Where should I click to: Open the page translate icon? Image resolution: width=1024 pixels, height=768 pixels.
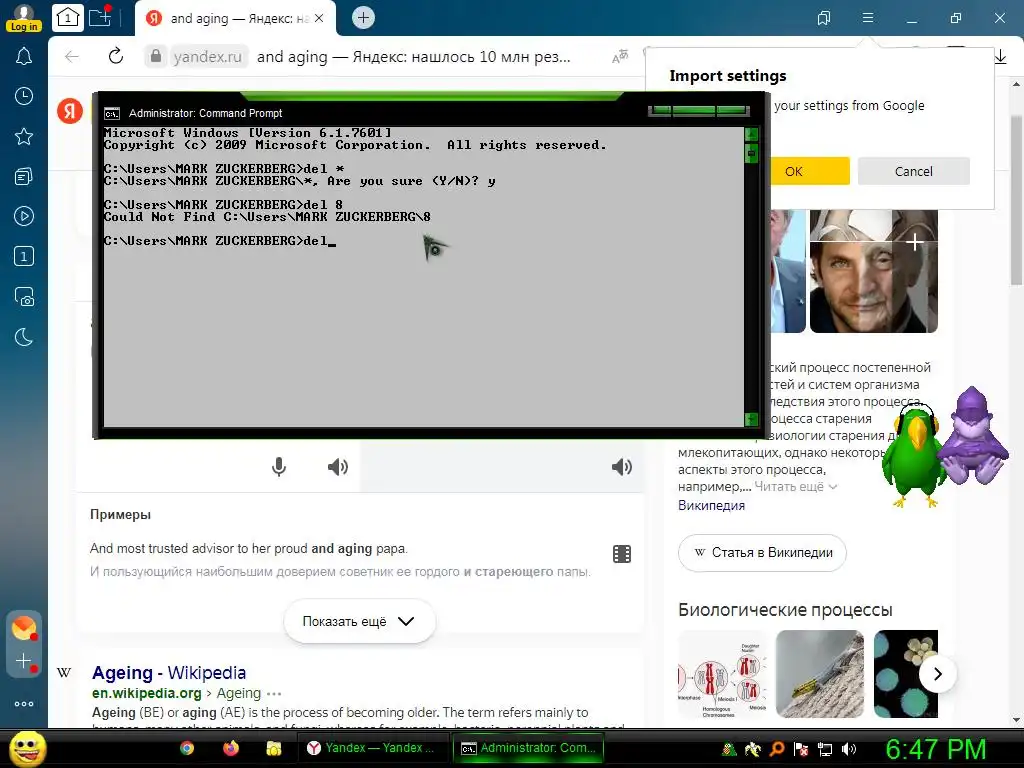pyautogui.click(x=620, y=57)
